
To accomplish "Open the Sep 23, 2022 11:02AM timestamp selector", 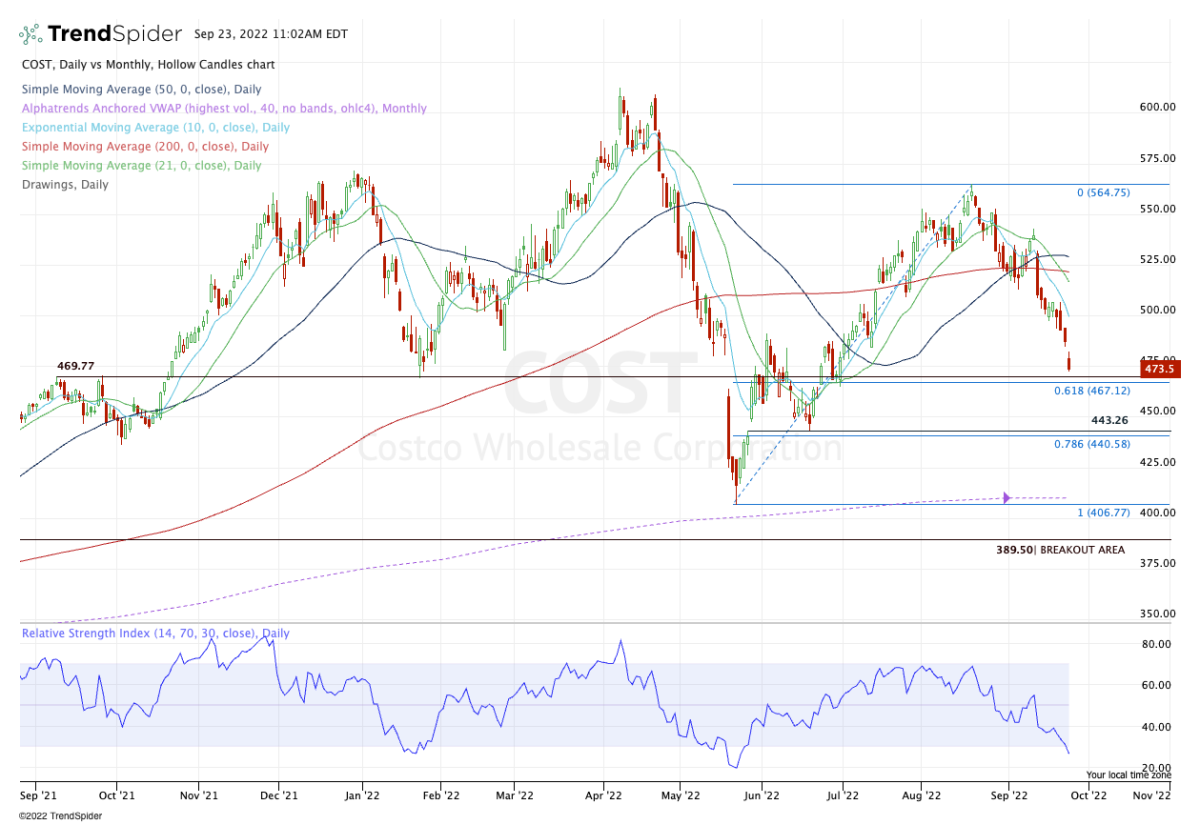I will tap(269, 33).
